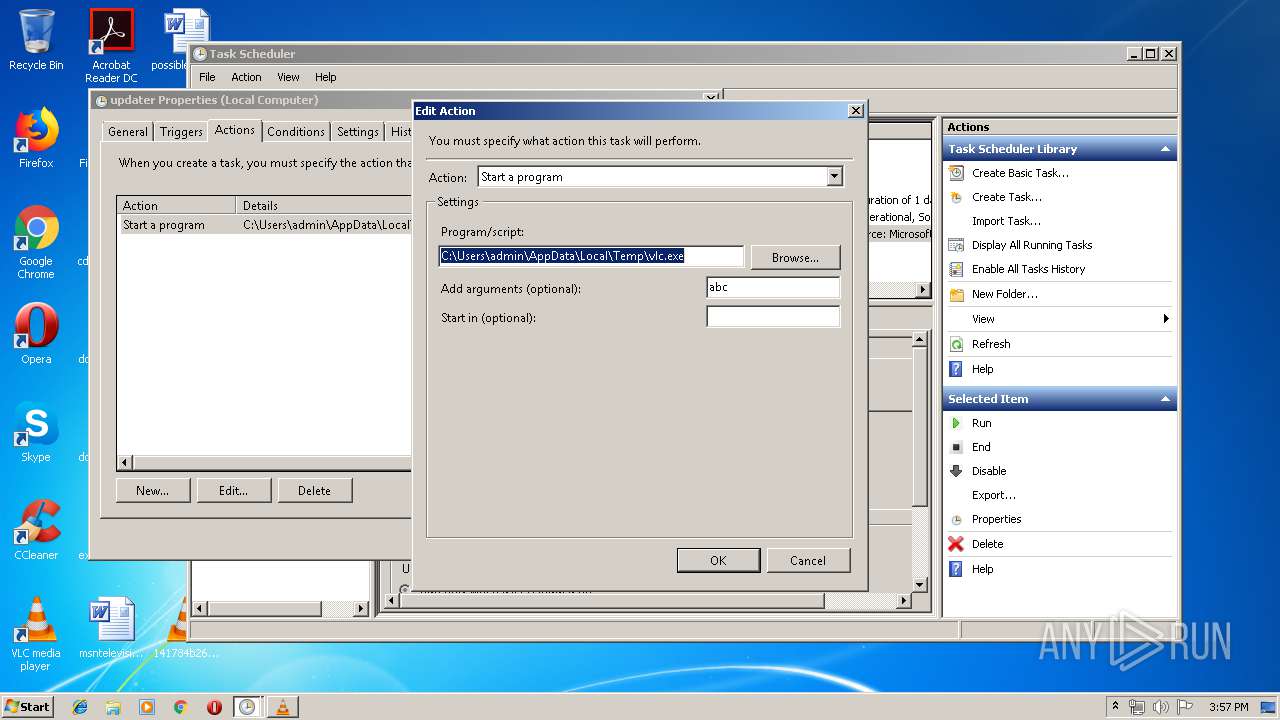Click the Create Basic Task icon

(956, 173)
